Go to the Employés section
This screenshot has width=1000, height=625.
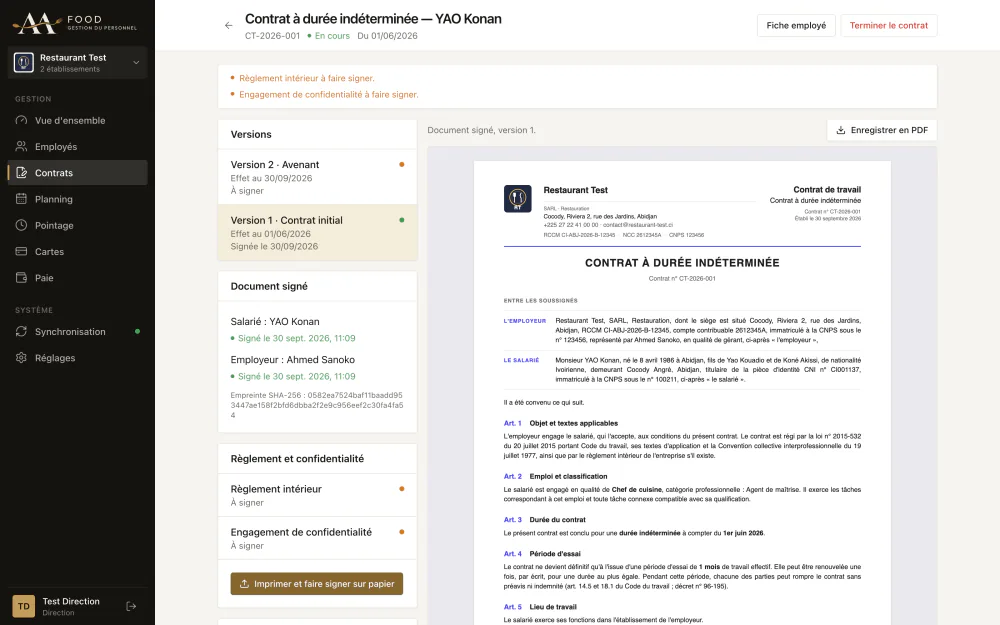78,147
